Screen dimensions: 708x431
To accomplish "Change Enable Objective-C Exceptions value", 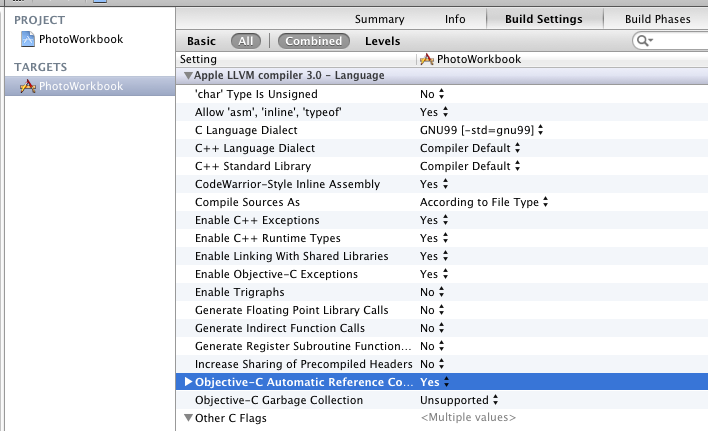I will coord(434,274).
